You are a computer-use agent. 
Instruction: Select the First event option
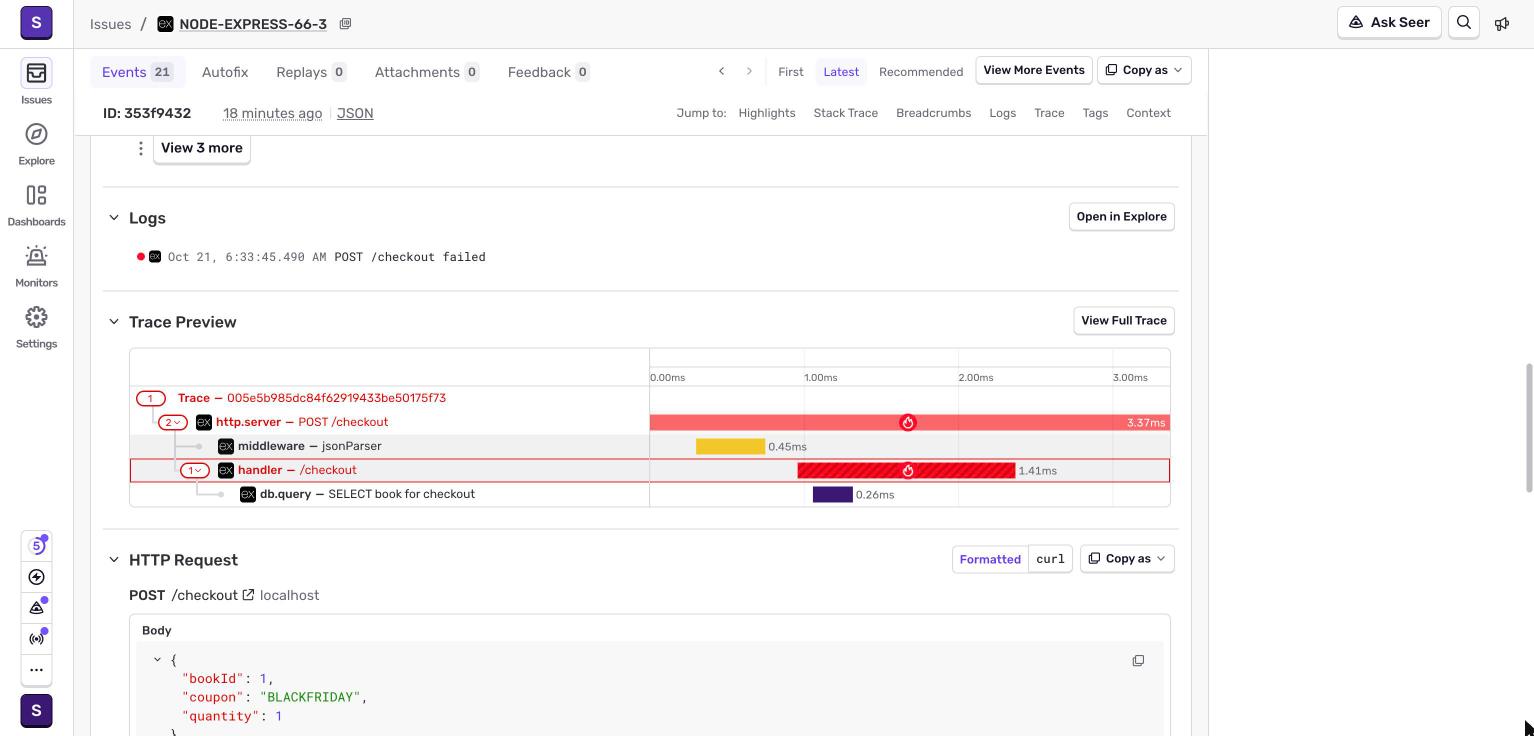point(790,72)
